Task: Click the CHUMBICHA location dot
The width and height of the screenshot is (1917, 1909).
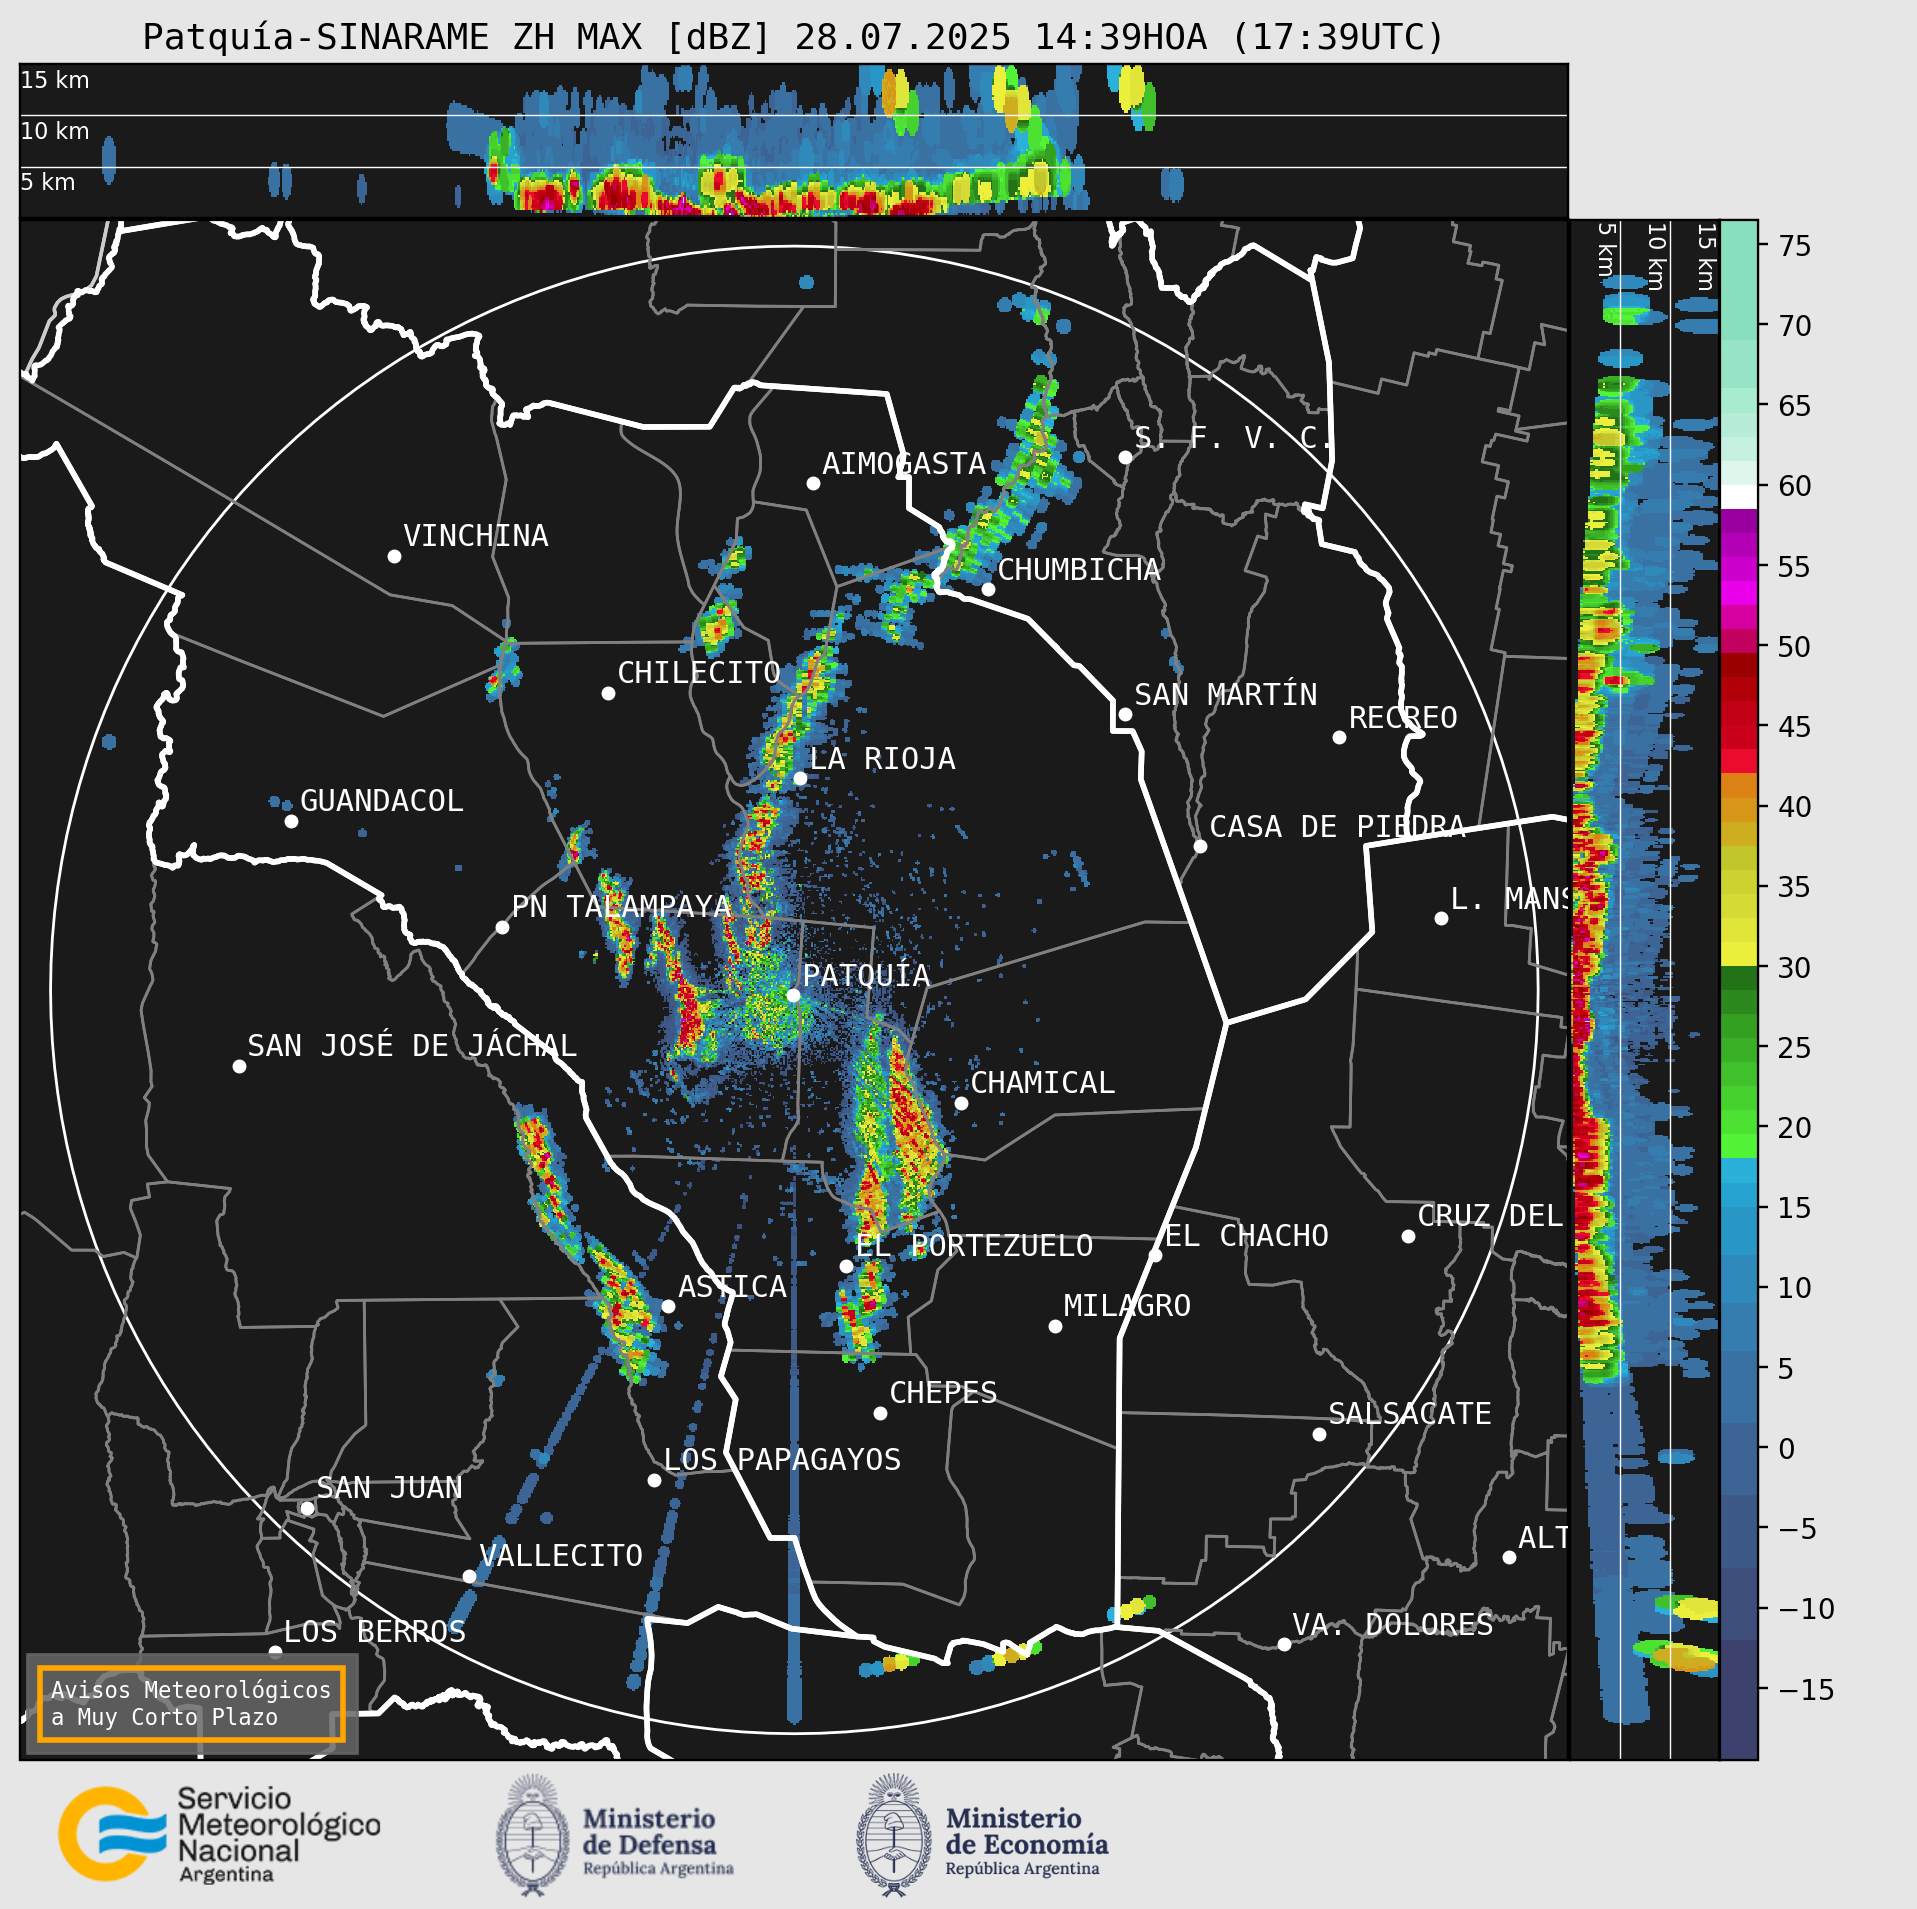Action: 988,589
